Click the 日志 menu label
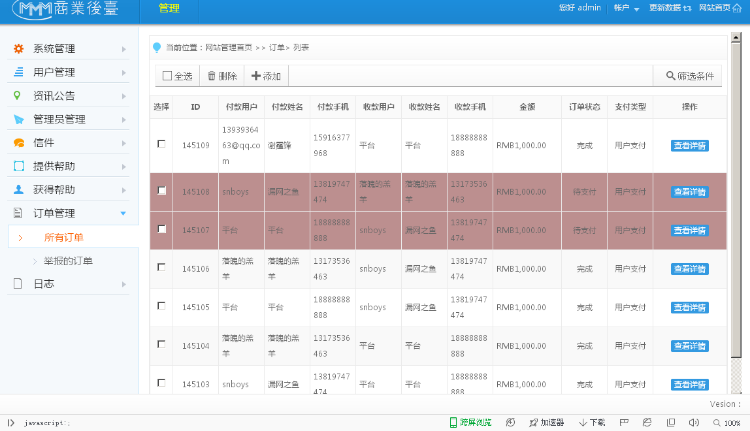 [x=44, y=284]
